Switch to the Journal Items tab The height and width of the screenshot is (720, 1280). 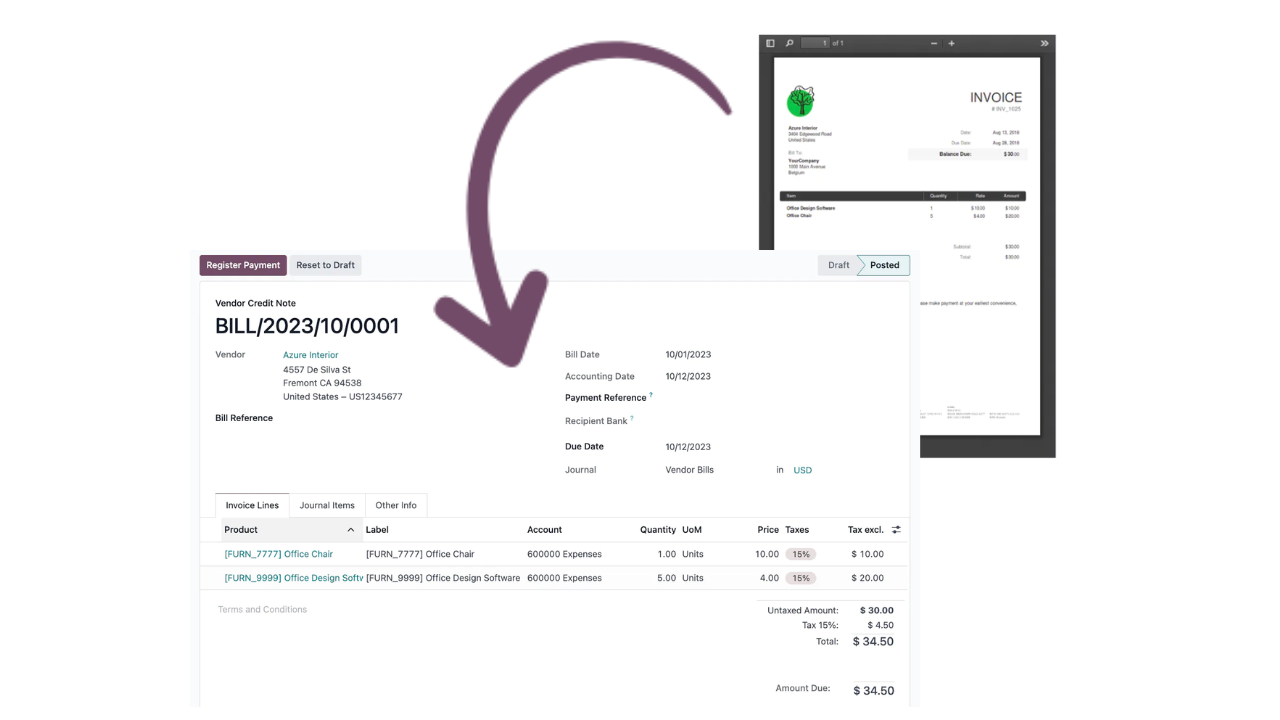(x=325, y=505)
